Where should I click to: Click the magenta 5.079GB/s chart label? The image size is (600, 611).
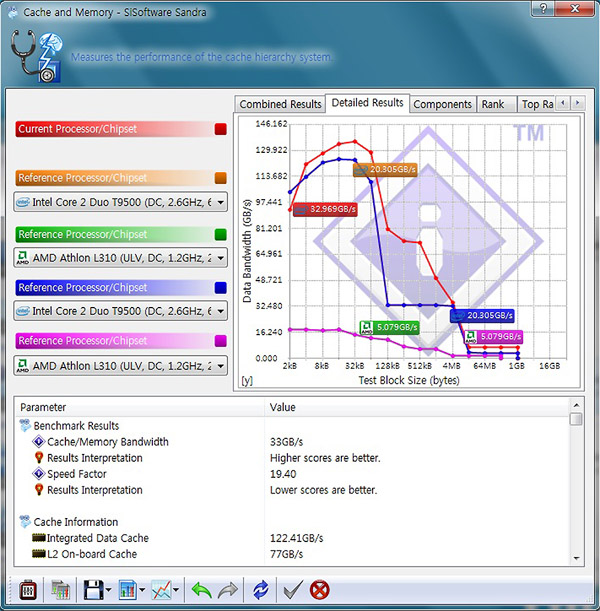point(494,336)
